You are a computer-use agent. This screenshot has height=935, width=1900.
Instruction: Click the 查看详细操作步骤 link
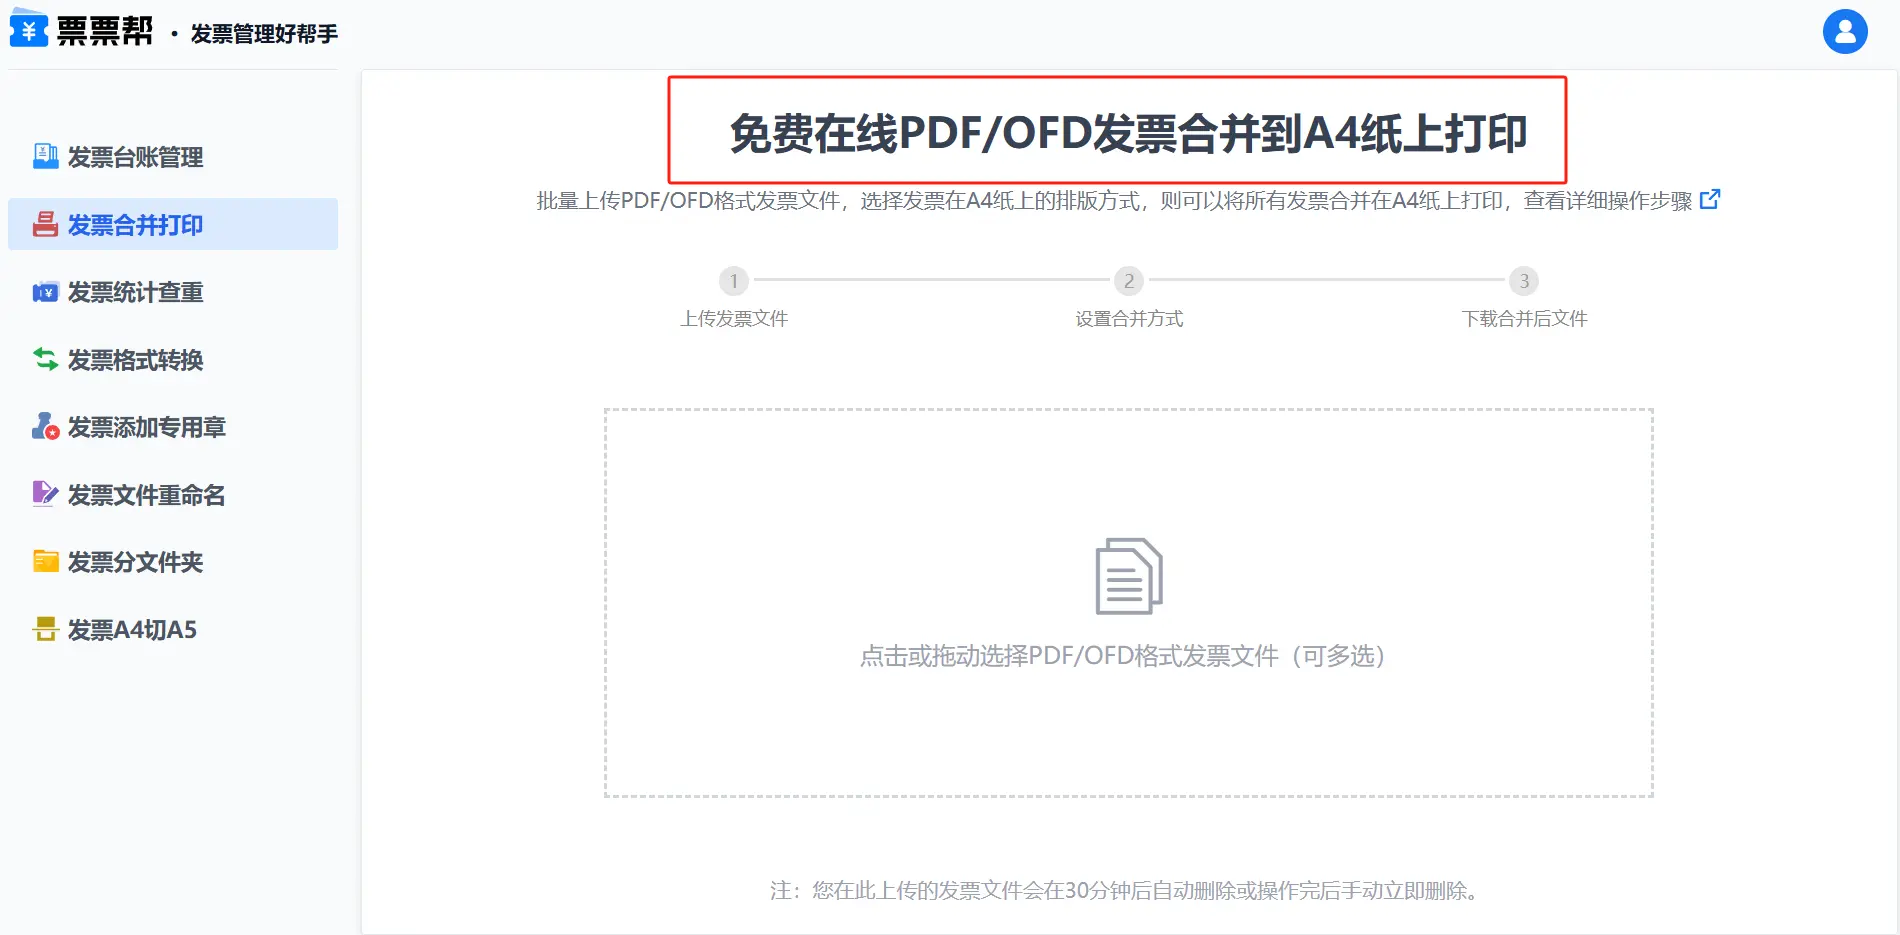coord(1607,201)
